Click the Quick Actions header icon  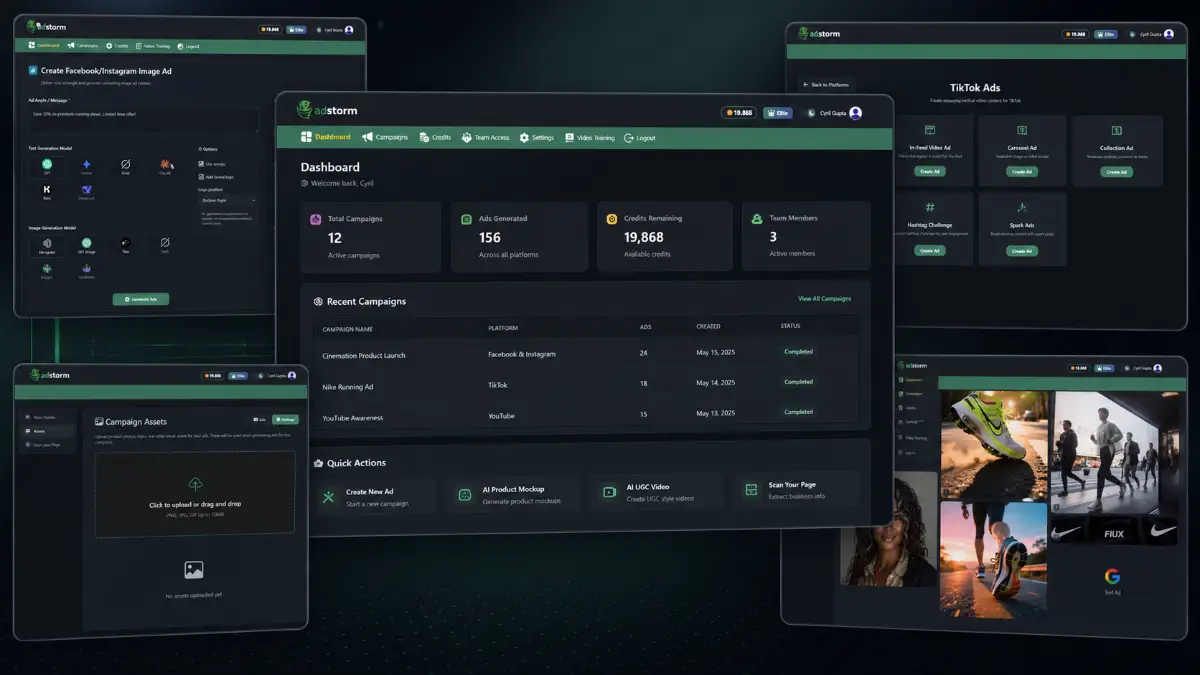tap(318, 463)
